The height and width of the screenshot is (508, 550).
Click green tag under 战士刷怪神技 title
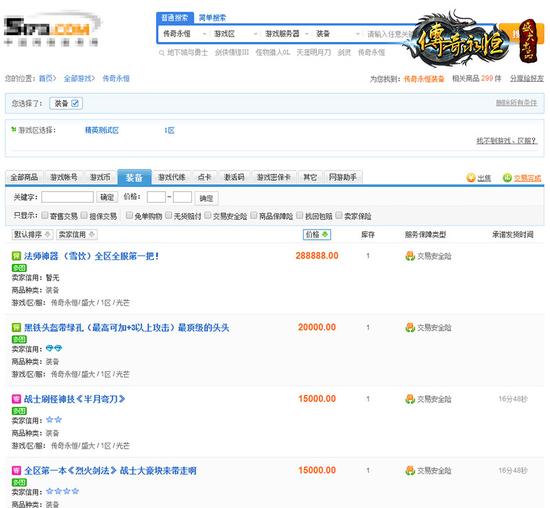pos(19,411)
